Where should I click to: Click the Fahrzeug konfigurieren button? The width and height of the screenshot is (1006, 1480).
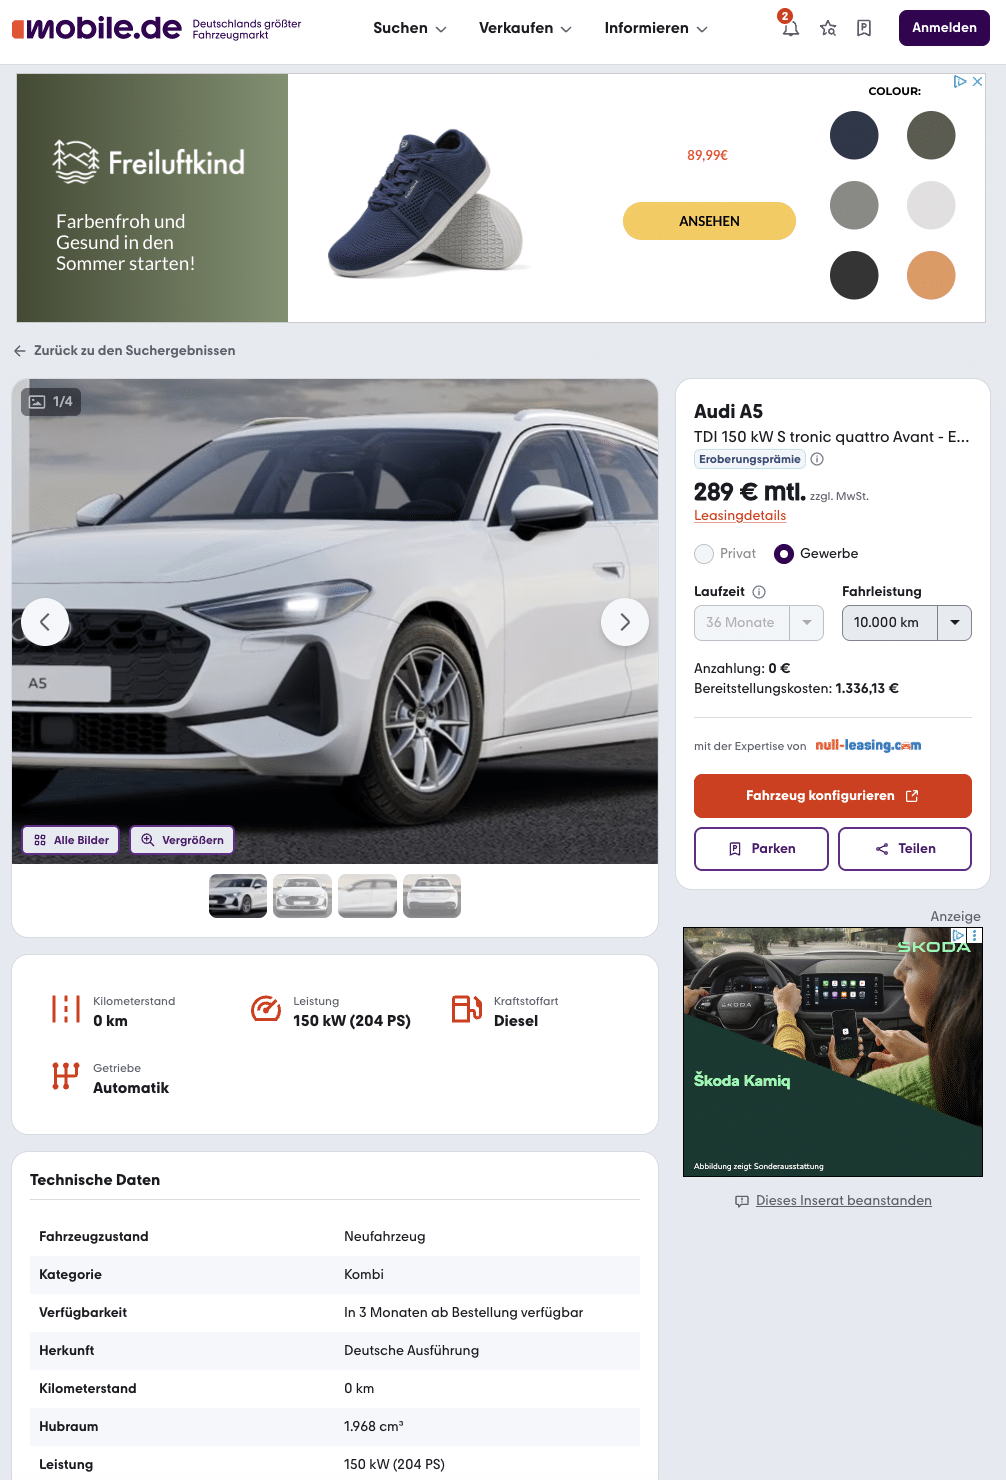pos(833,796)
